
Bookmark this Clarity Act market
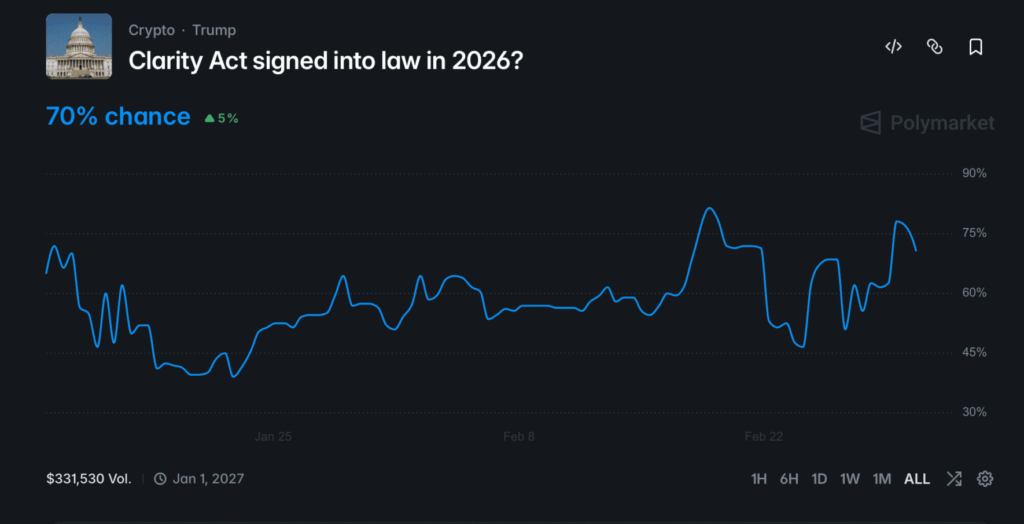pyautogui.click(x=976, y=47)
